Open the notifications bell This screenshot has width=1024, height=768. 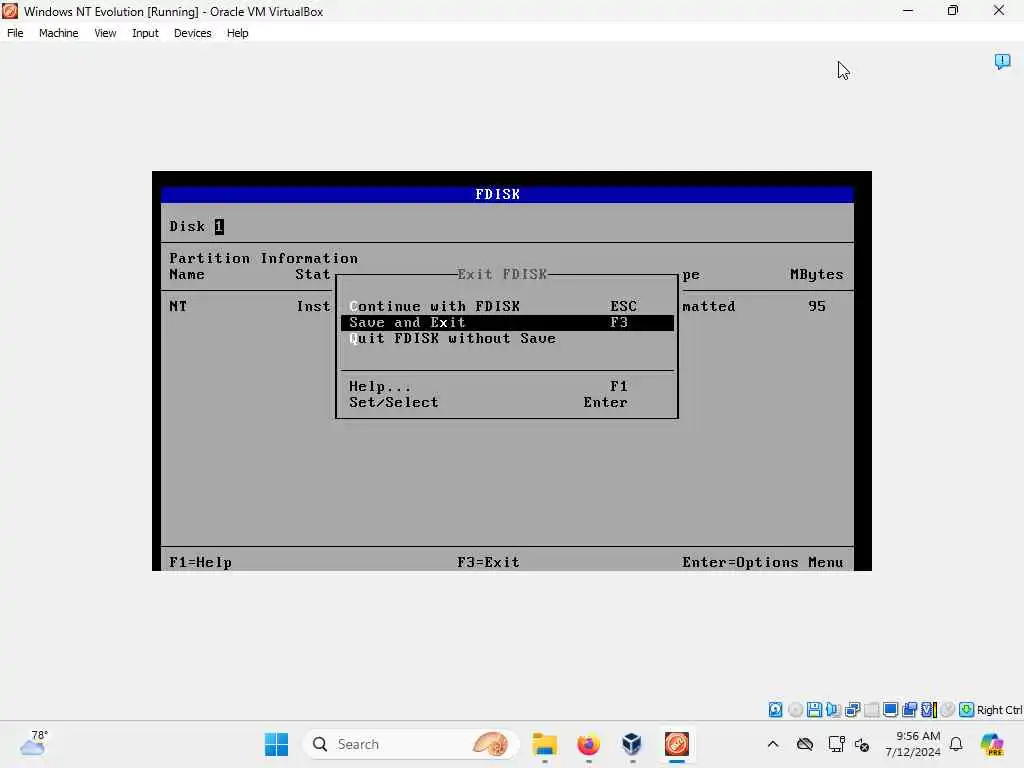pos(956,744)
